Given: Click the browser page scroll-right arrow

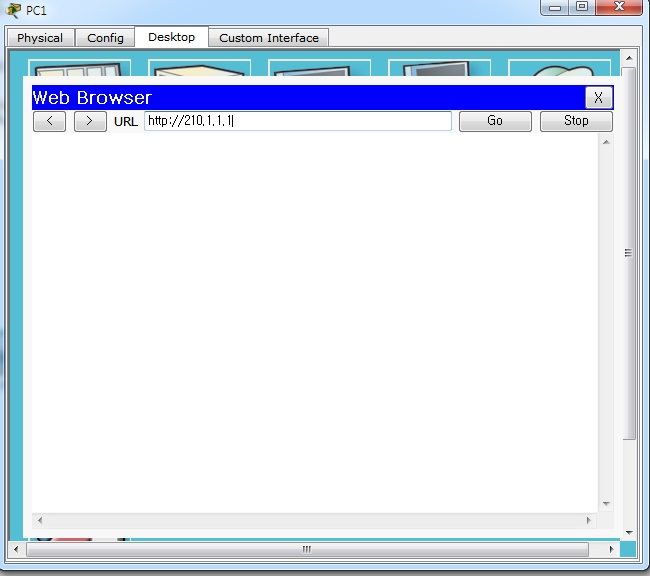Looking at the screenshot, I should (x=588, y=520).
